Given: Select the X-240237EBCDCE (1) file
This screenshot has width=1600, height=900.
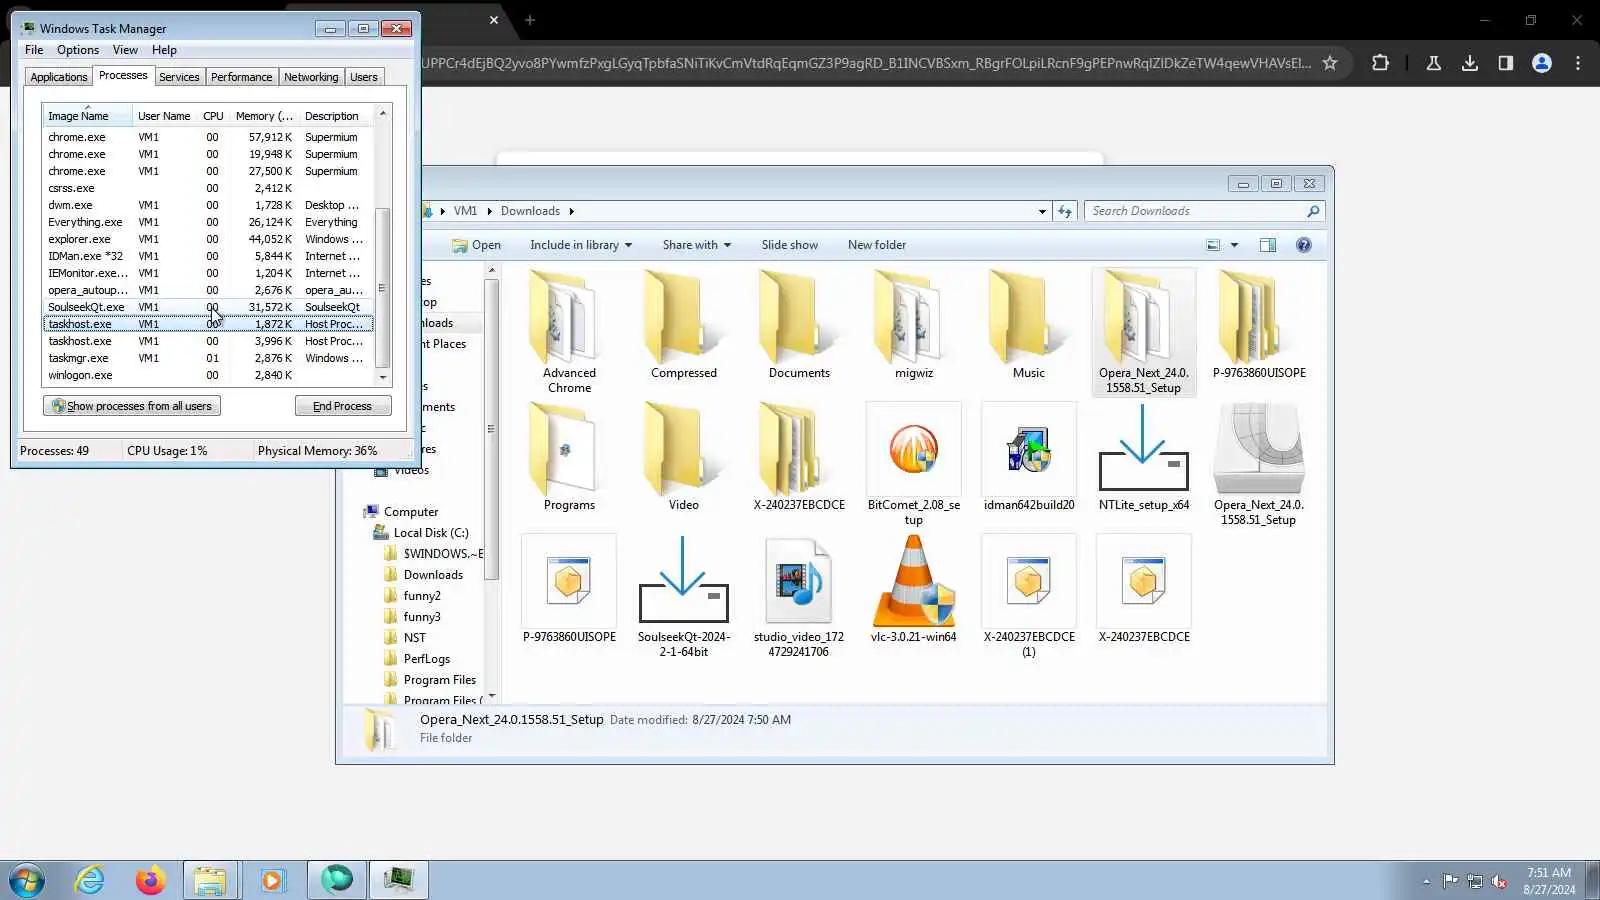Looking at the screenshot, I should point(1029,596).
